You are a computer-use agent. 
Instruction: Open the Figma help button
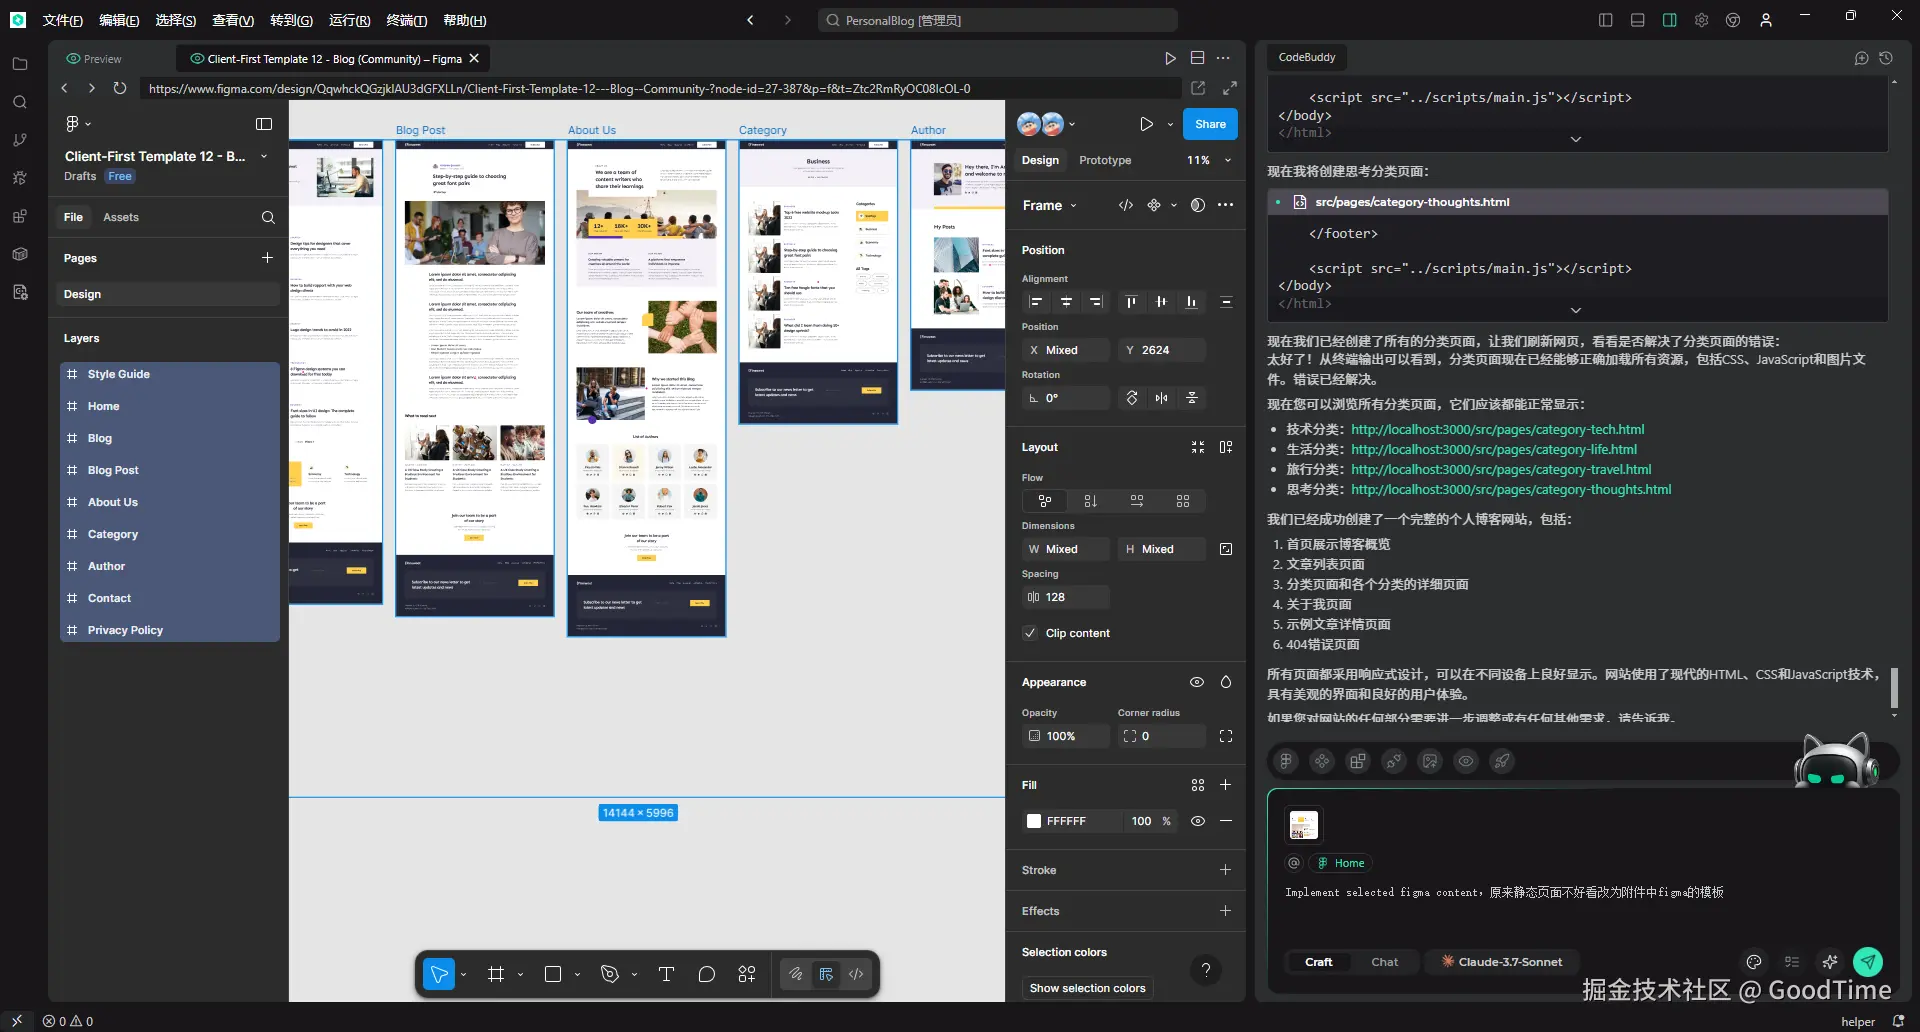coord(1206,970)
